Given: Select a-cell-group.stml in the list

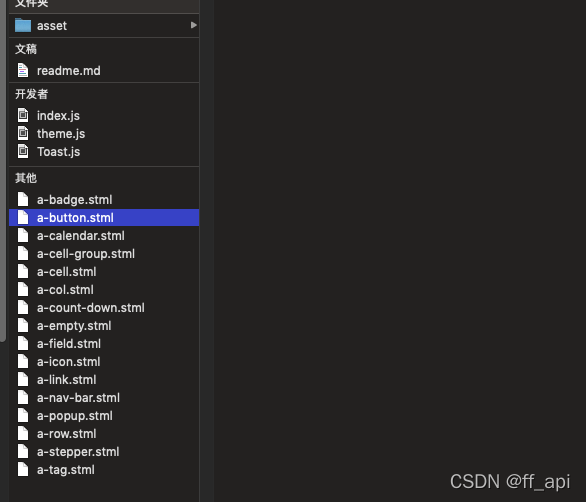Looking at the screenshot, I should click(x=104, y=253).
